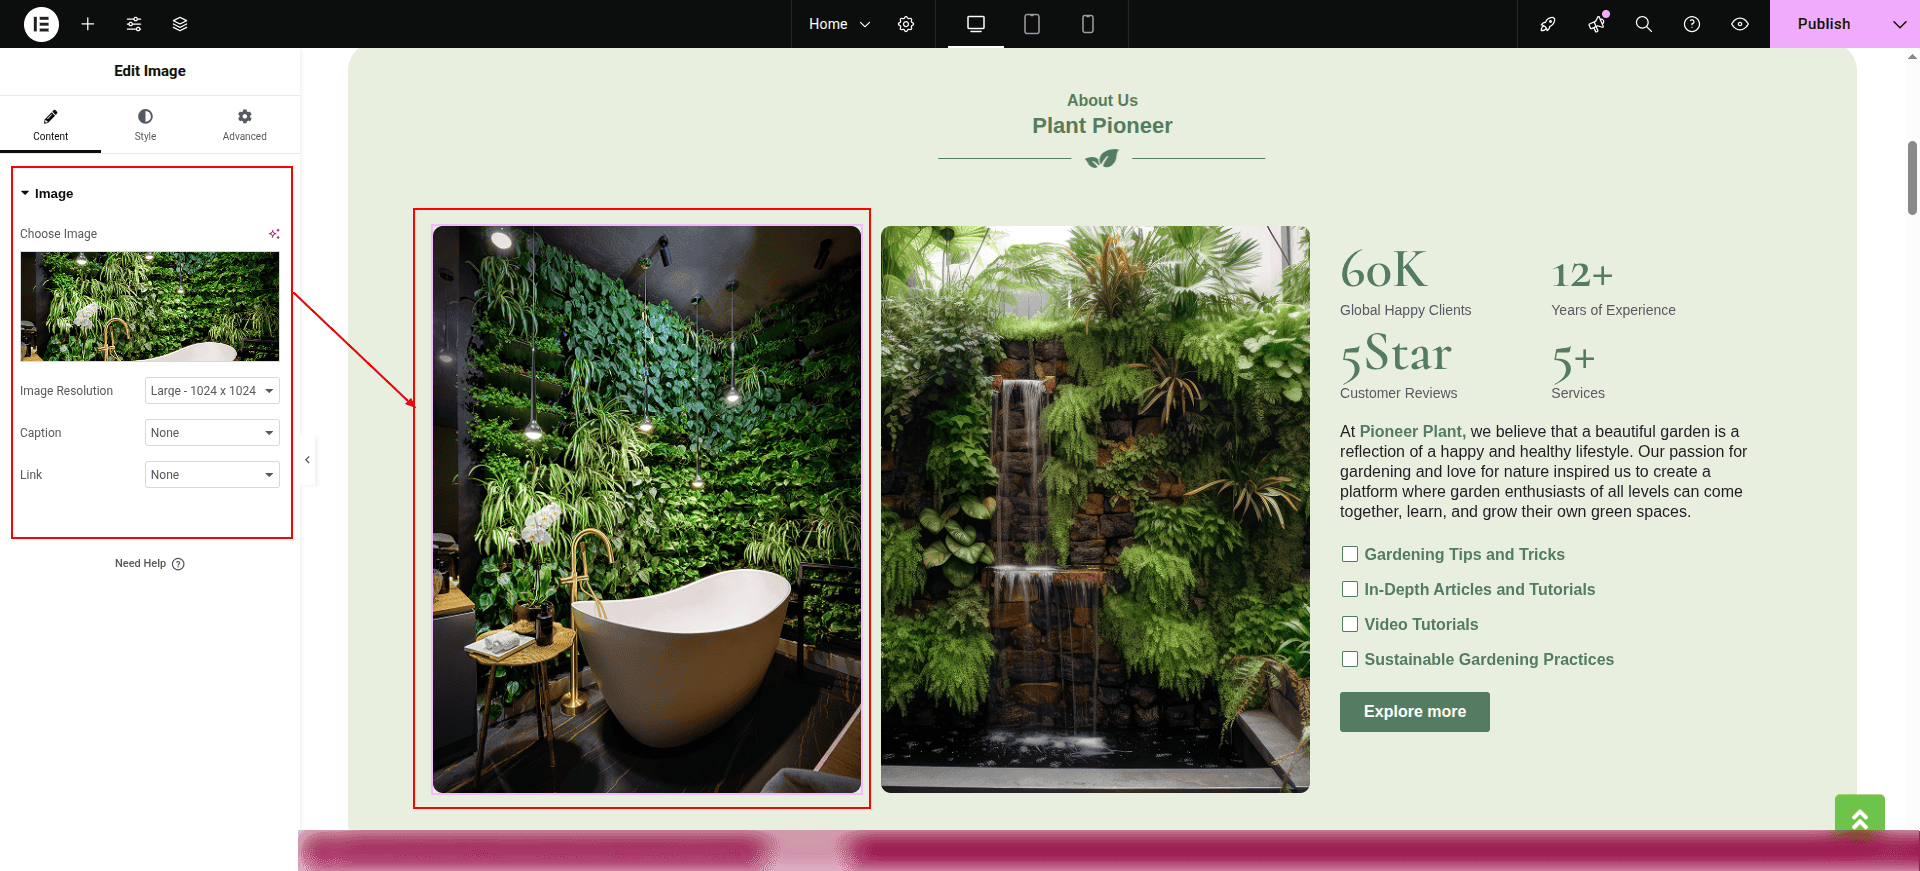Click the scroll-to-top green arrow button

1860,819
